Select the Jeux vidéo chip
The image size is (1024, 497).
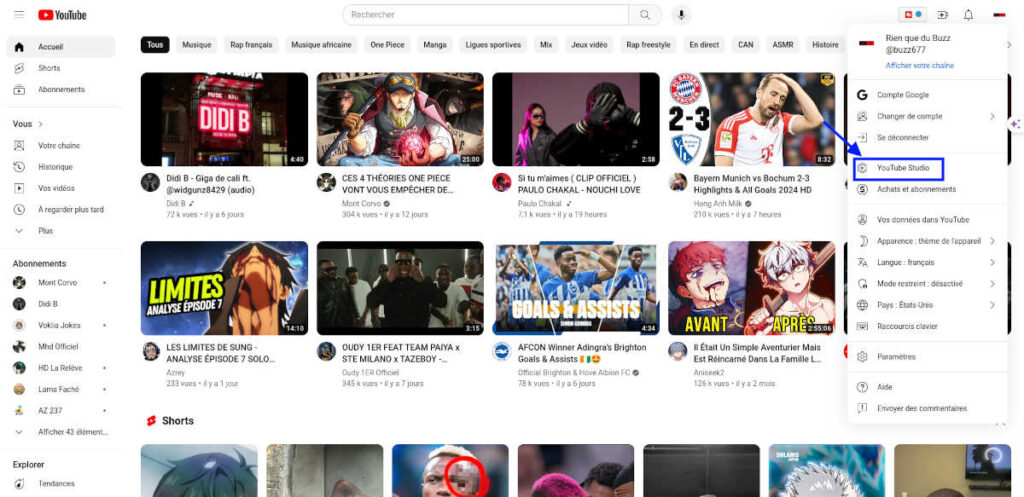click(588, 45)
